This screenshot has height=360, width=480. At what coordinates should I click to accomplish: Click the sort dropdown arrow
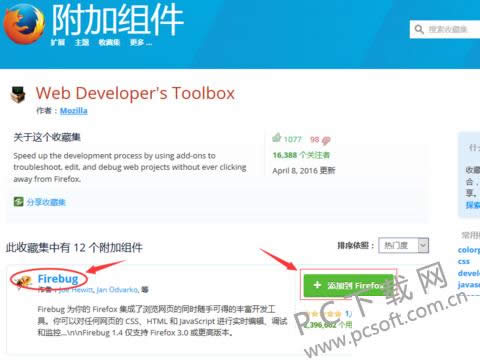coord(423,246)
